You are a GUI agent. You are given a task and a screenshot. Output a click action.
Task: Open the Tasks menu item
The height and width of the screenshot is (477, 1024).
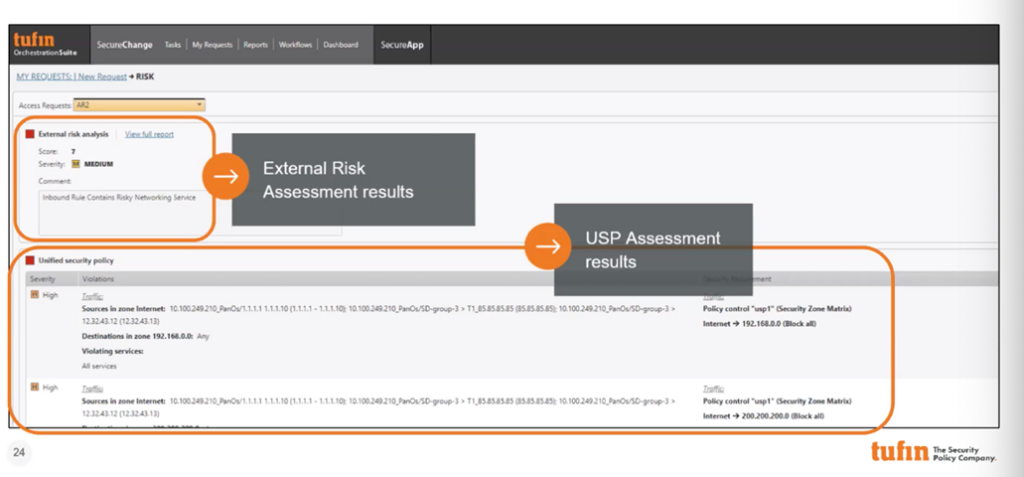[x=172, y=45]
